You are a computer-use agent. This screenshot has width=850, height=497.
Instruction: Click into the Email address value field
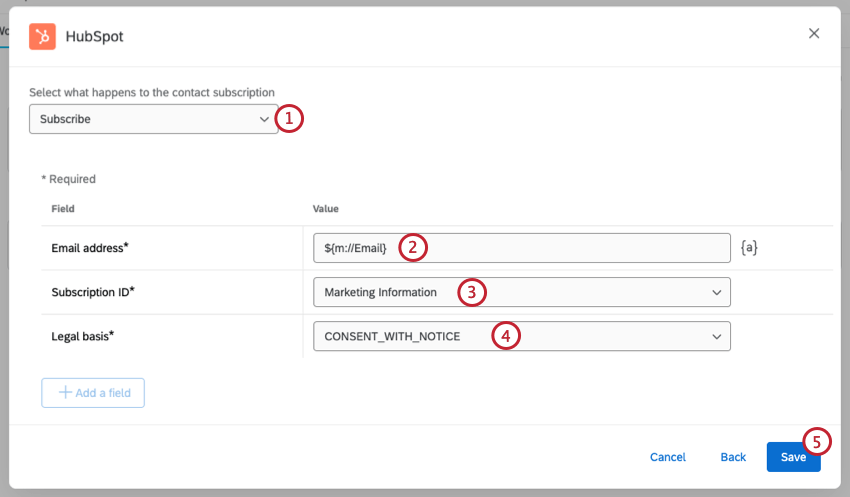point(560,248)
